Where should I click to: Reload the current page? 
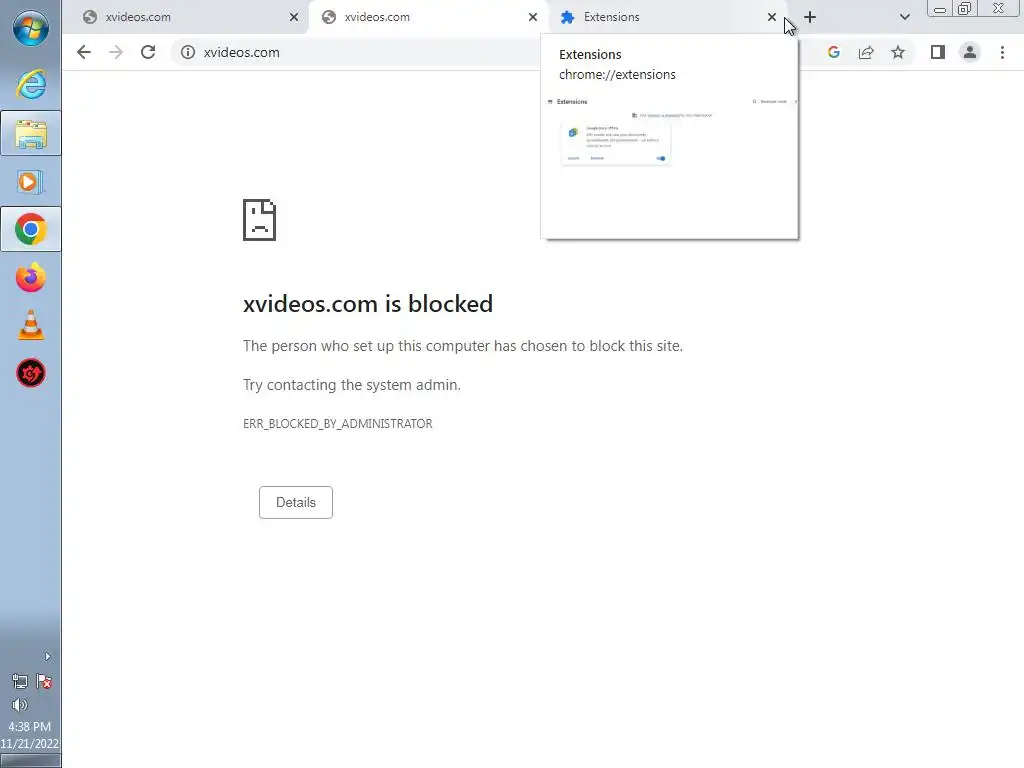[x=148, y=52]
